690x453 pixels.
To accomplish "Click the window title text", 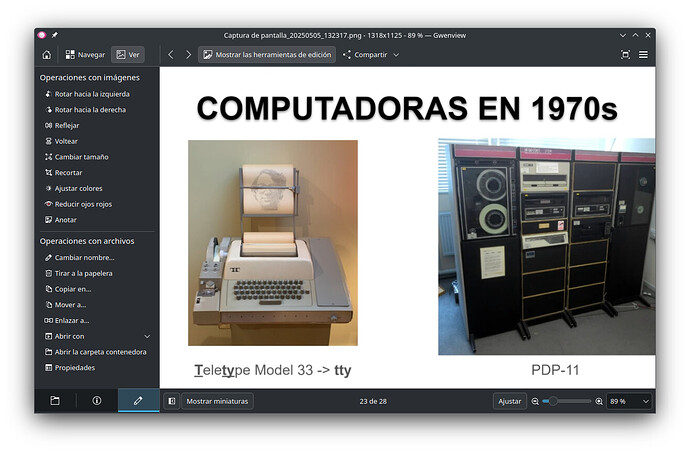I will pos(345,35).
